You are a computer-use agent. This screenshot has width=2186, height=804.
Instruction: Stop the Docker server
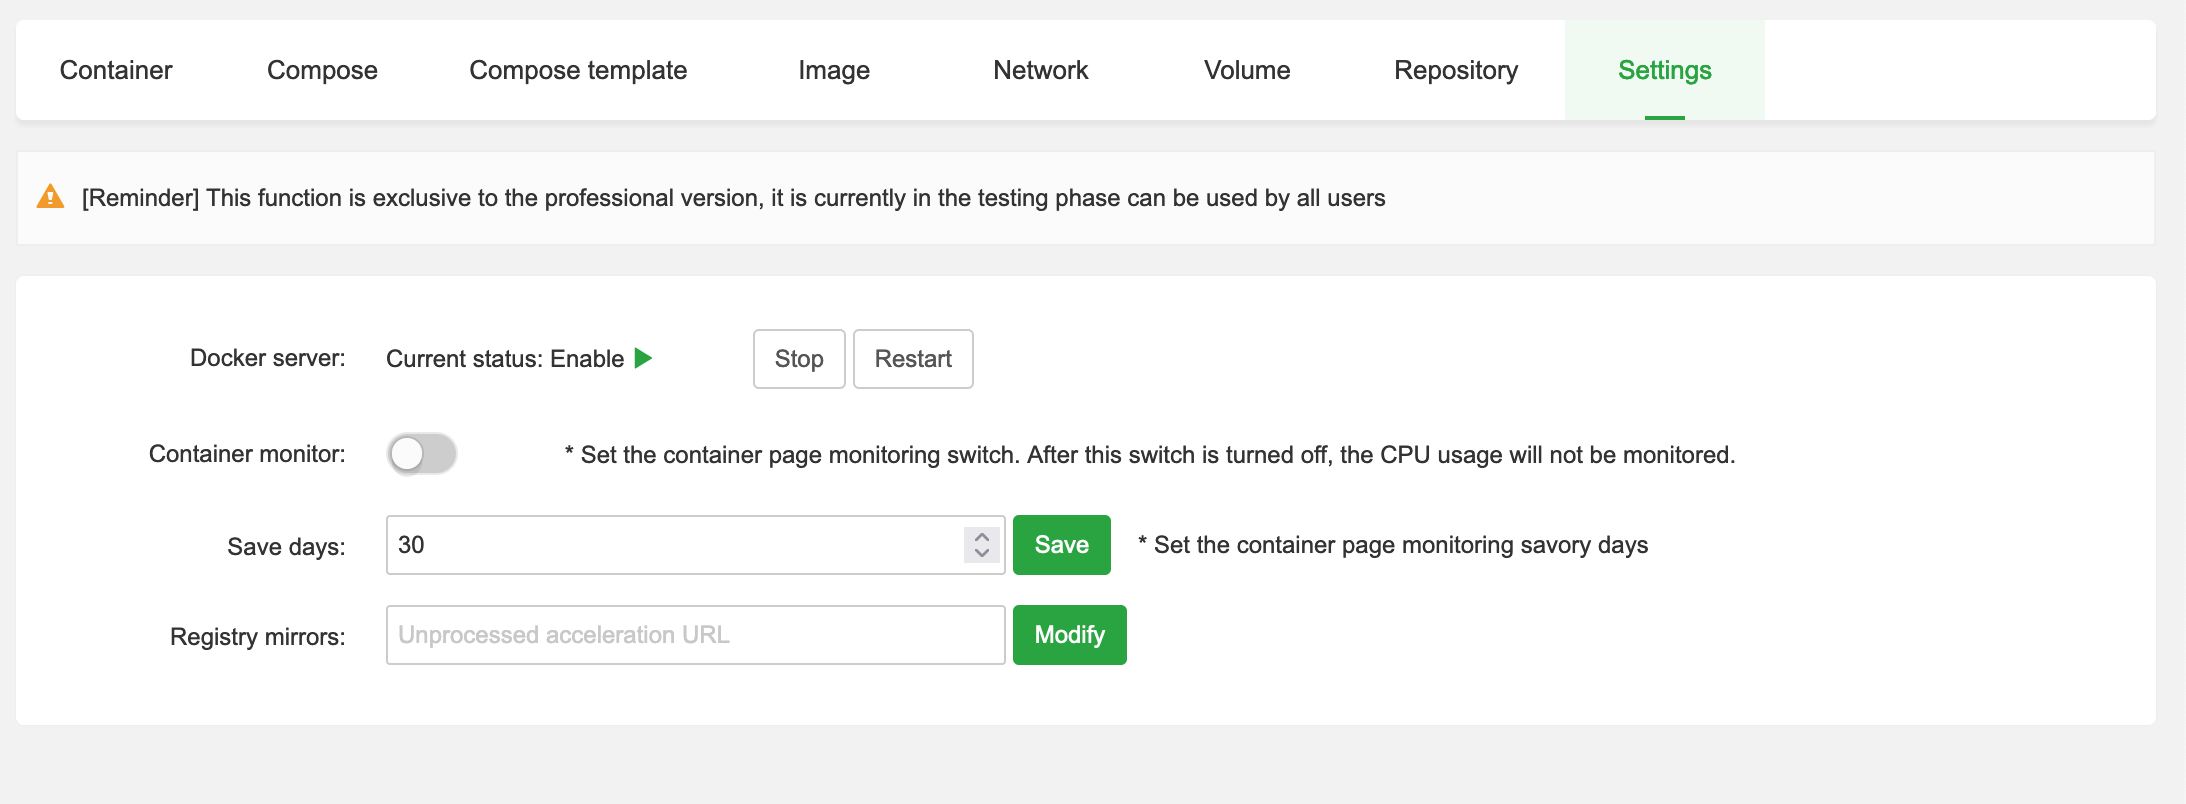[x=799, y=359]
